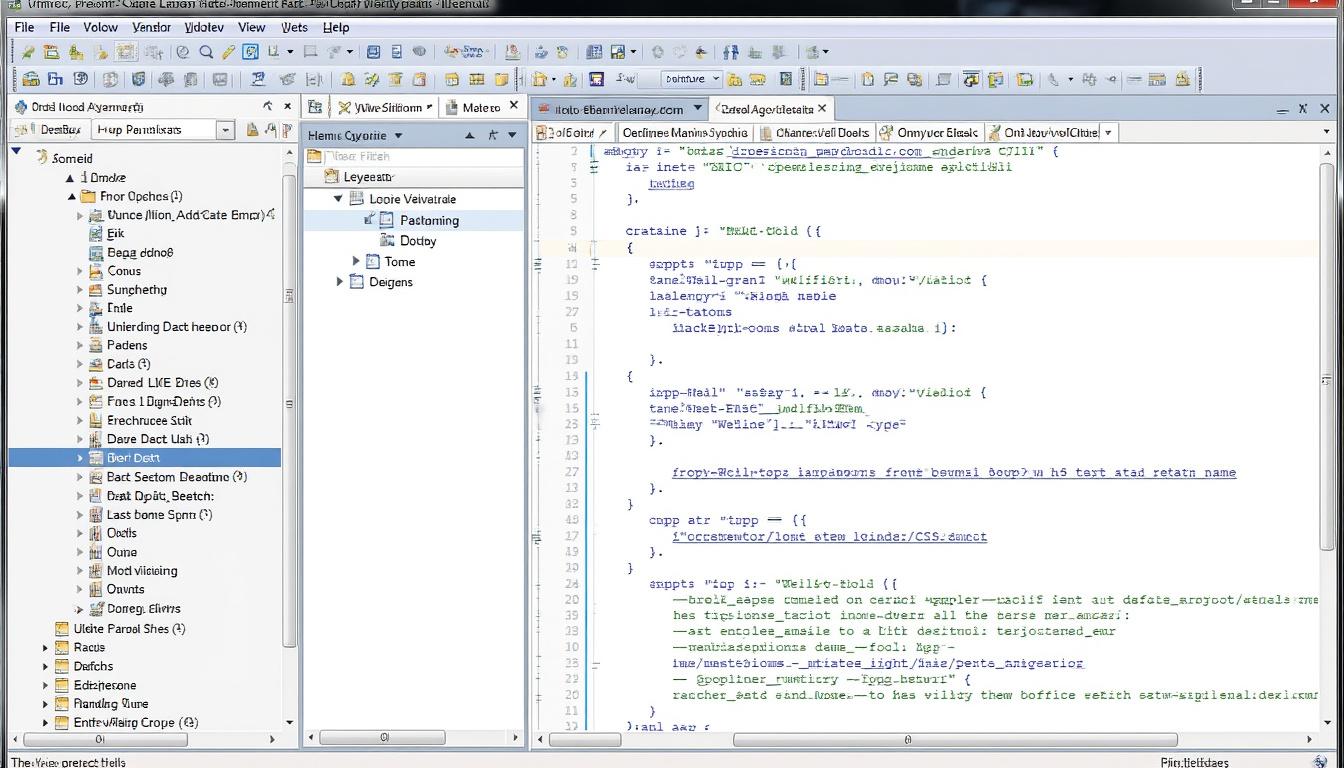Close the left explorer panel

pos(288,106)
